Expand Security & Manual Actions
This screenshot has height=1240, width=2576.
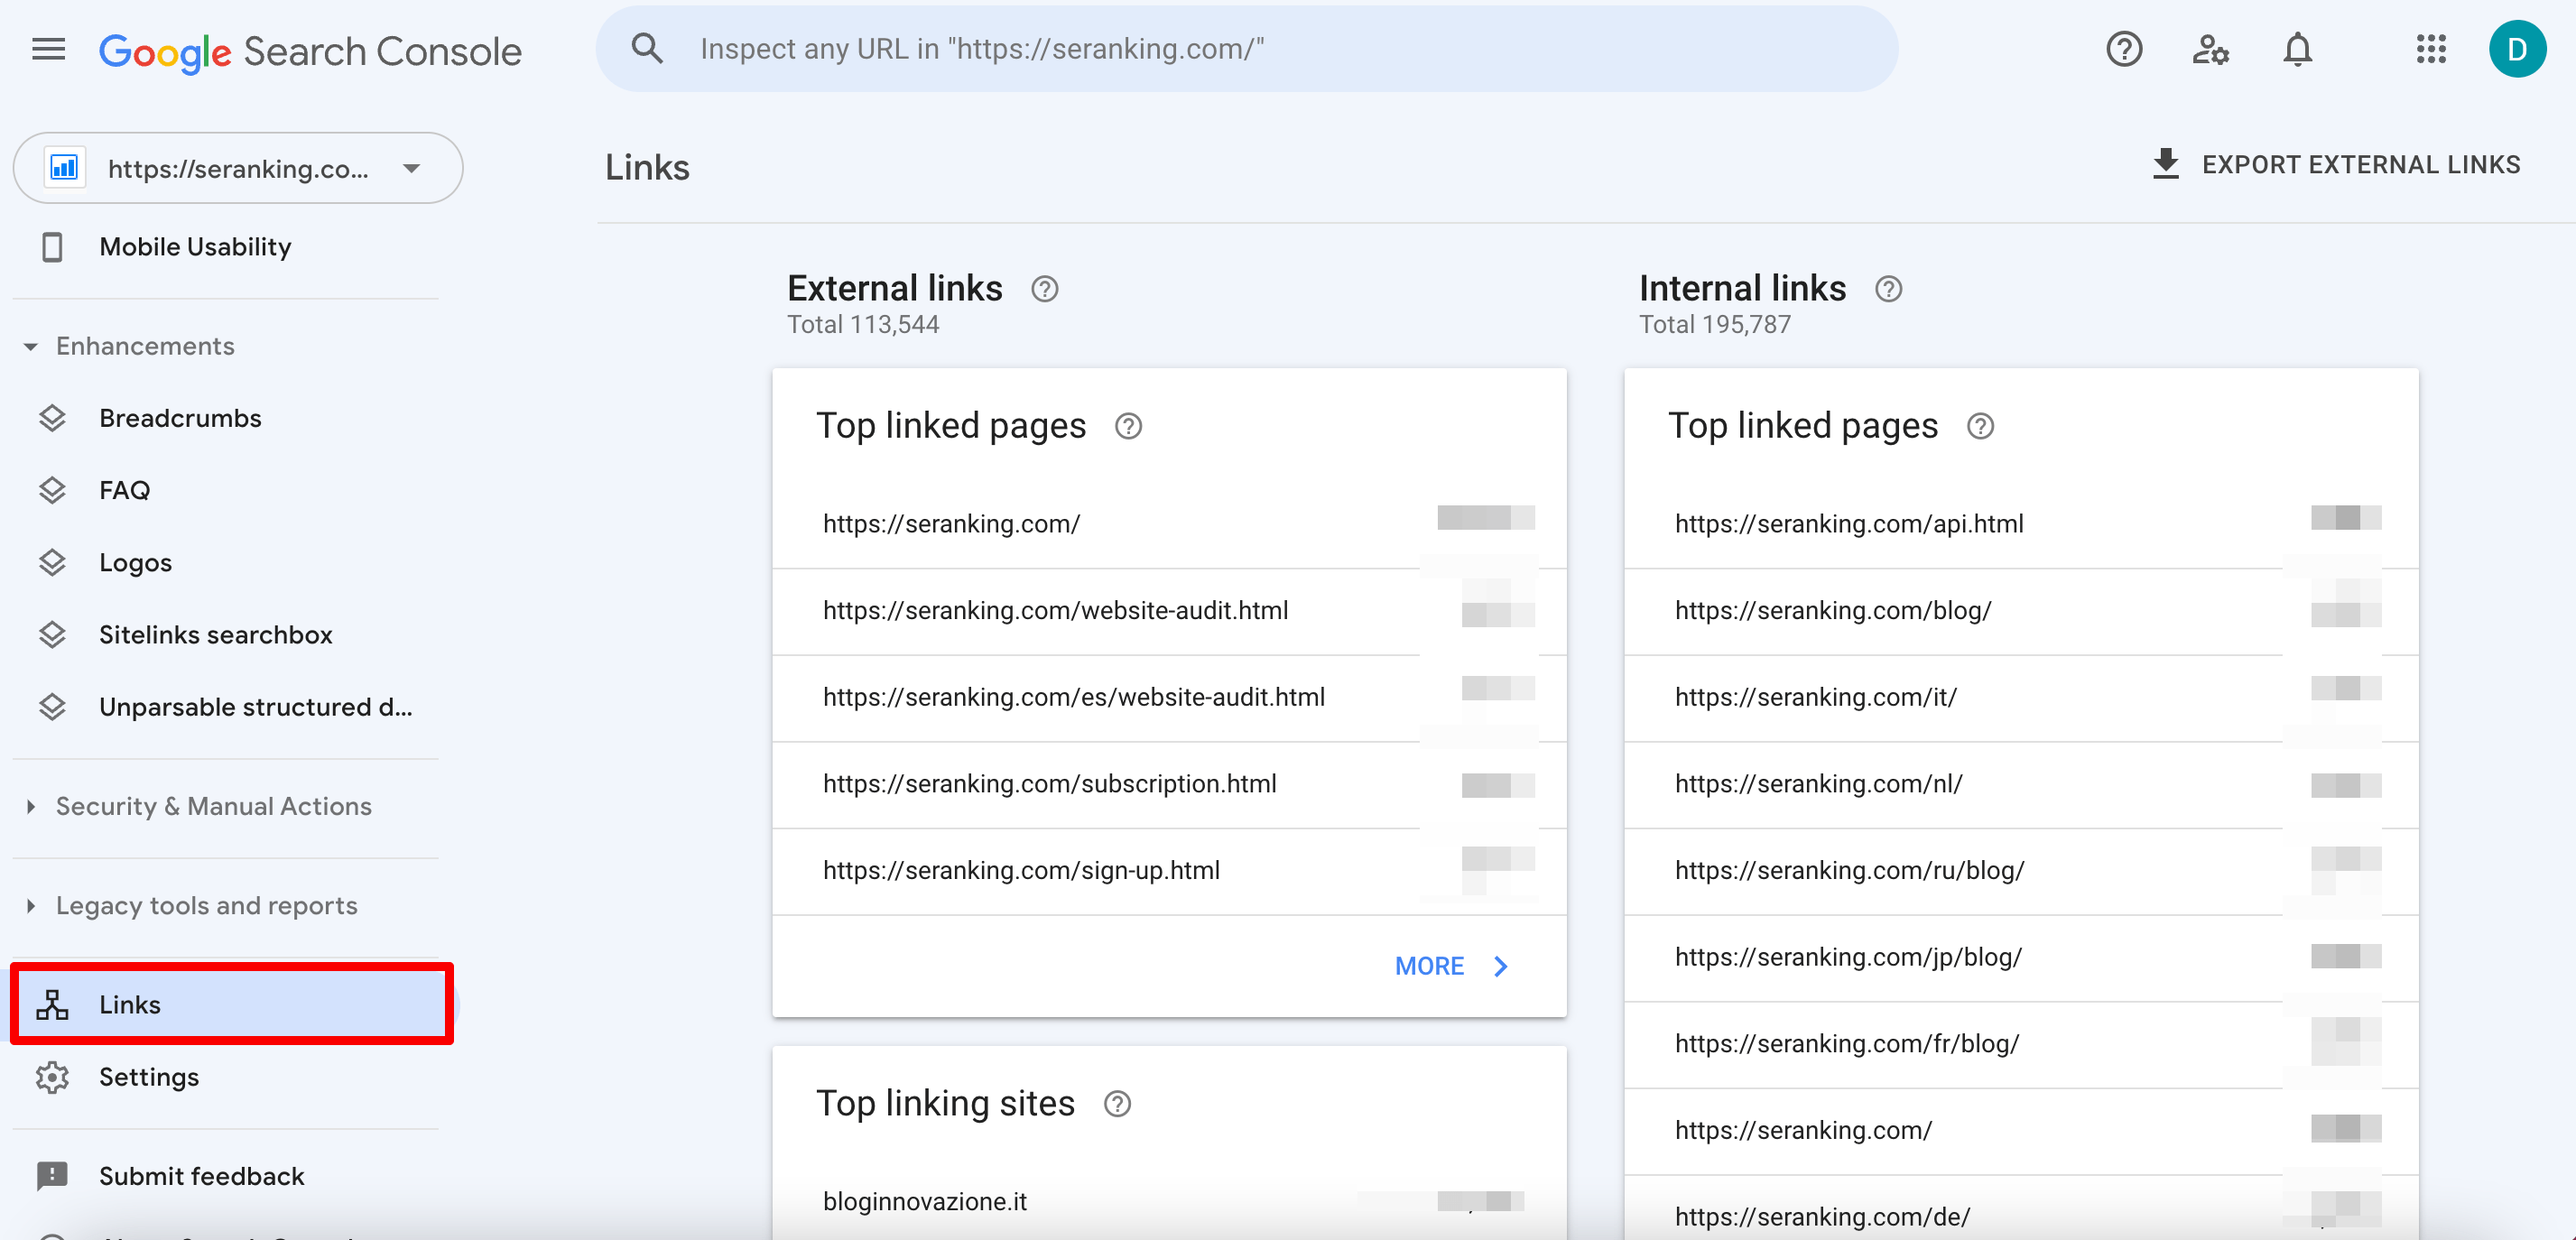click(x=31, y=806)
